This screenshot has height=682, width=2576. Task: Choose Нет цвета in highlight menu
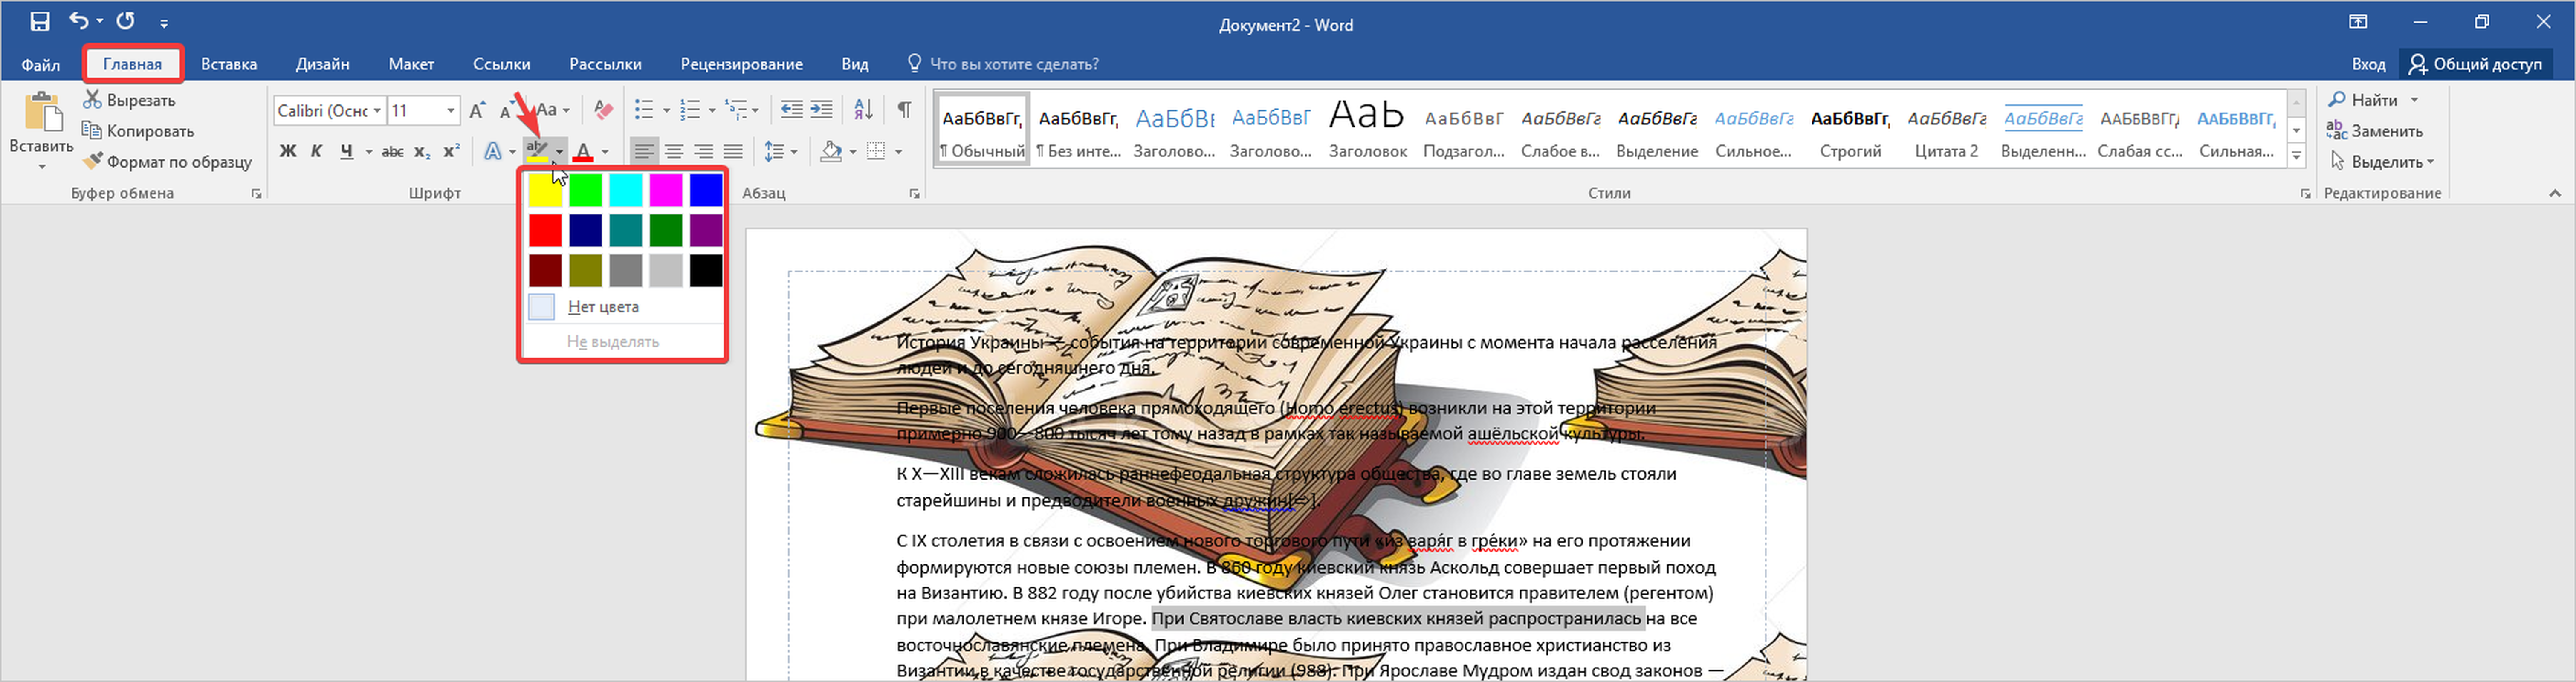[x=602, y=307]
